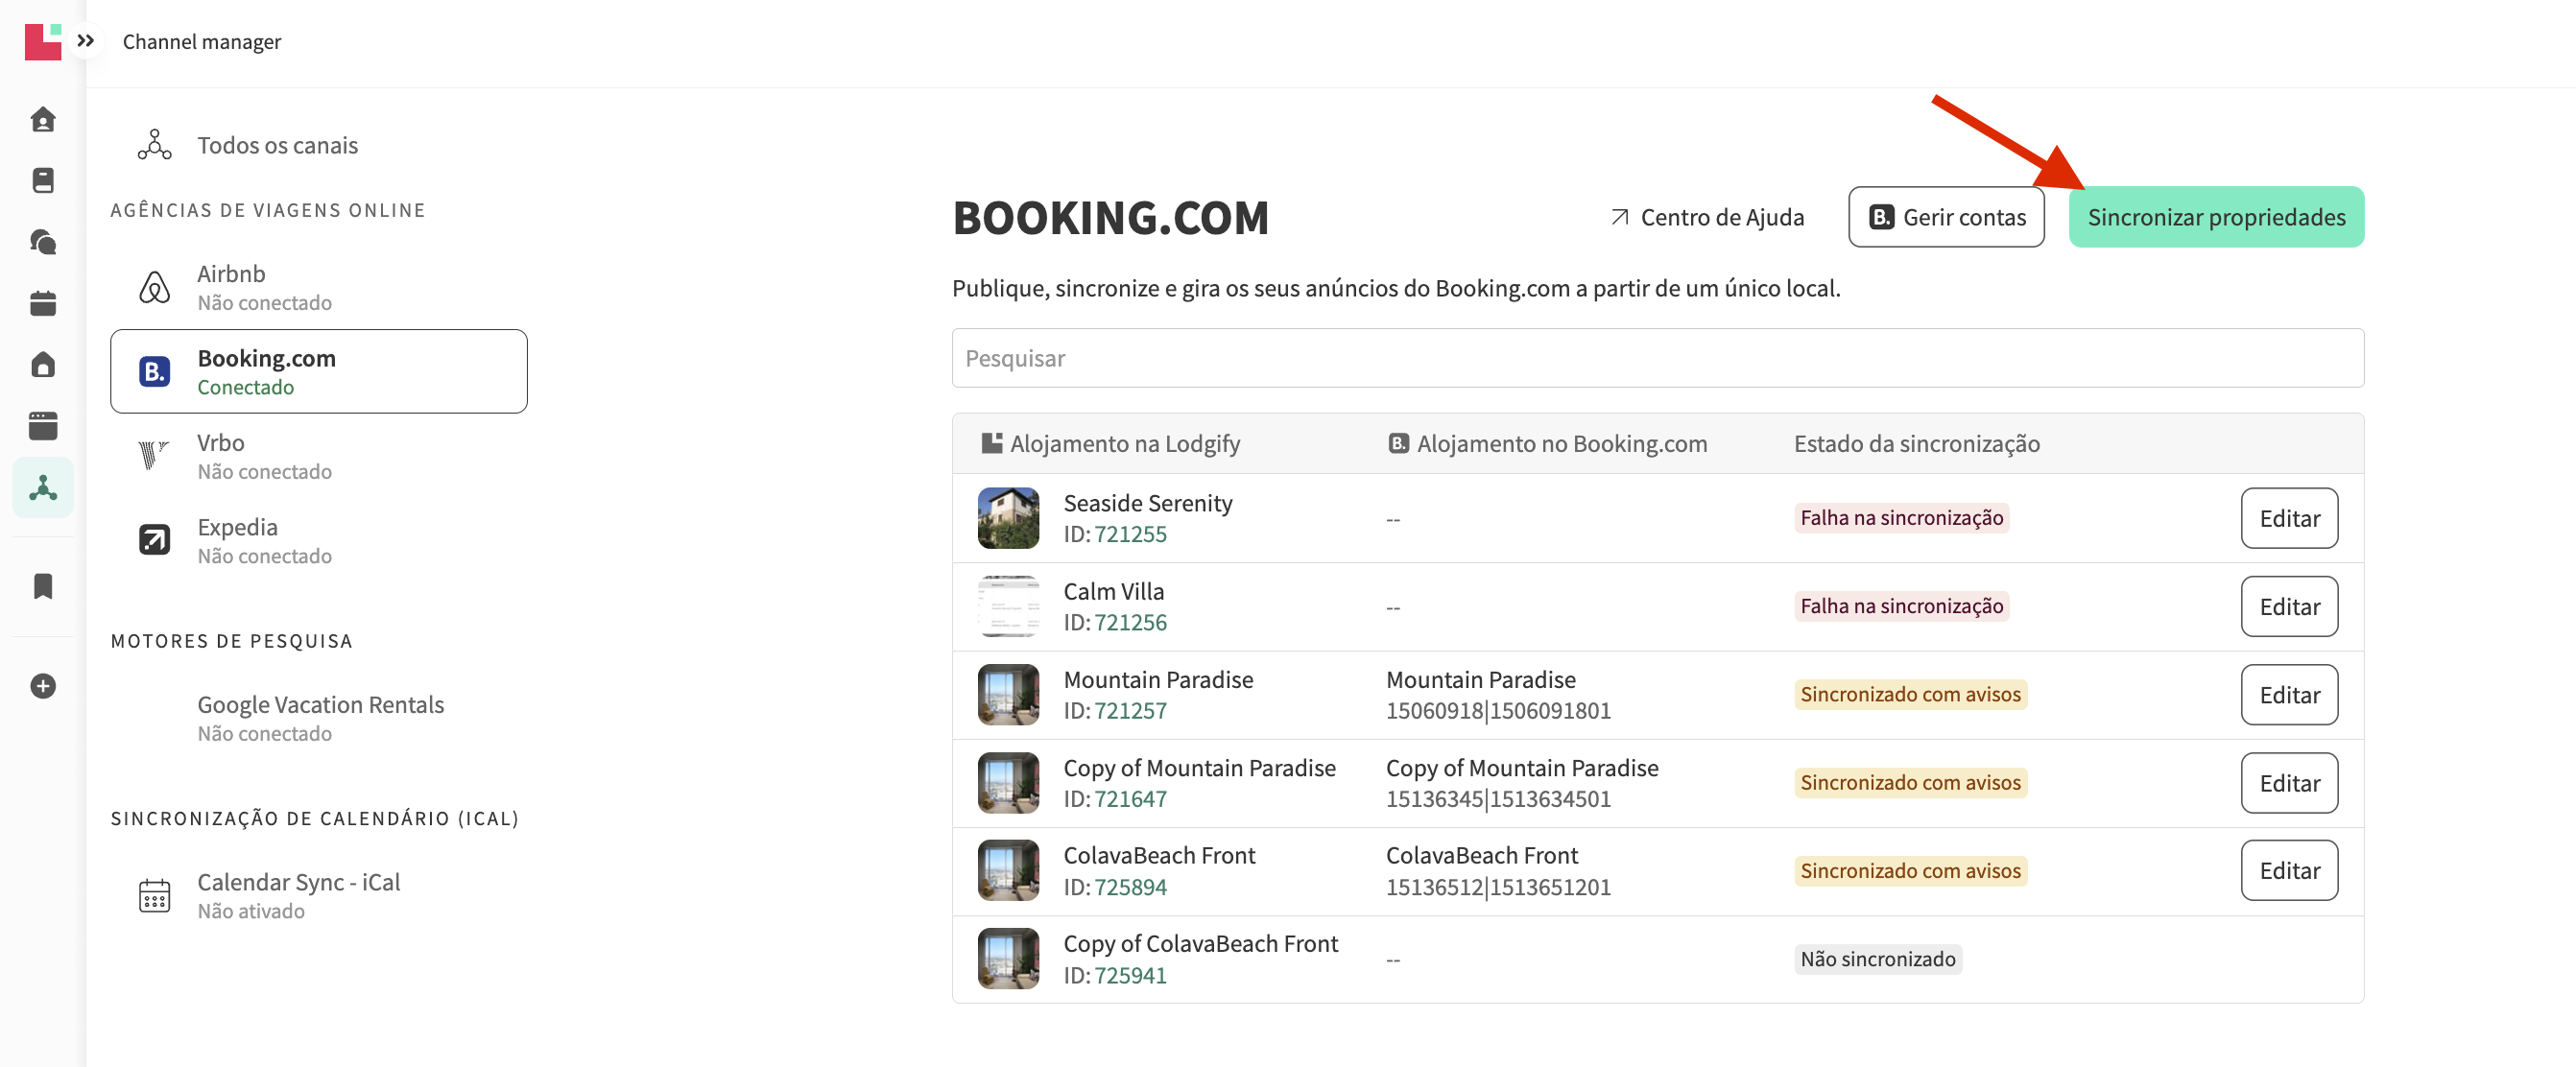Image resolution: width=2576 pixels, height=1067 pixels.
Task: Click Editar for Seaside Serenity
Action: click(x=2288, y=518)
